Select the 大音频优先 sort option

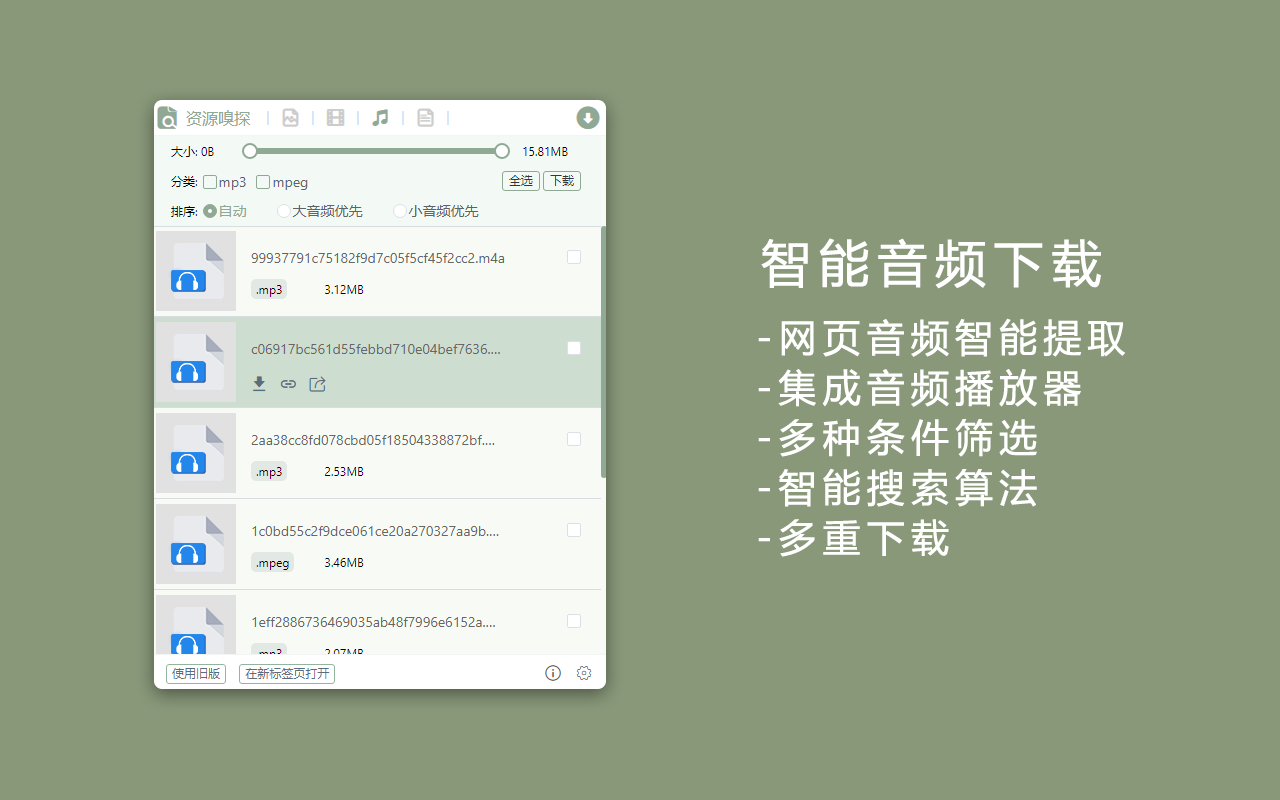[x=284, y=211]
